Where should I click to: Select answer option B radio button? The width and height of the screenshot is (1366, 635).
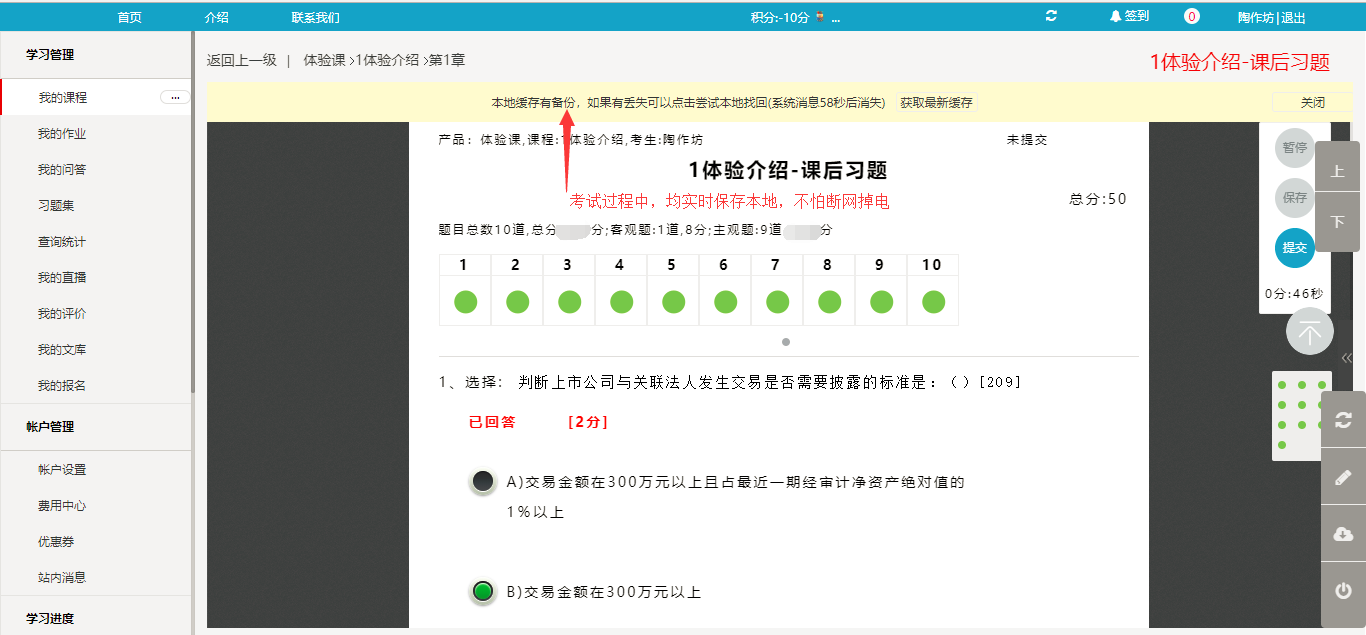(x=483, y=592)
